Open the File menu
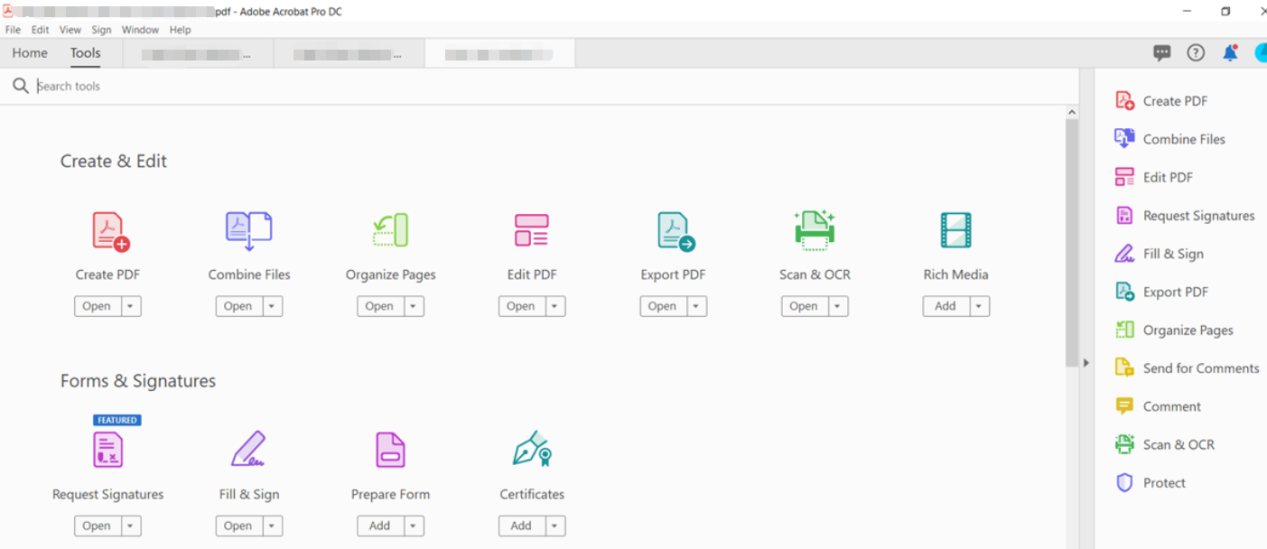The height and width of the screenshot is (549, 1267). pos(13,30)
